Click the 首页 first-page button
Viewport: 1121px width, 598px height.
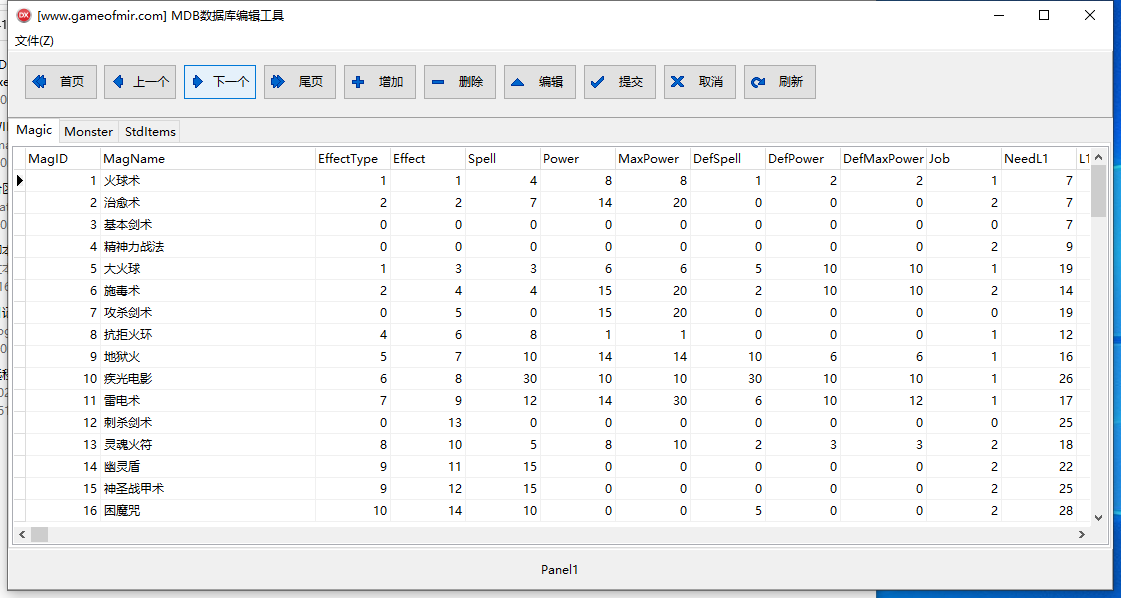(x=61, y=82)
